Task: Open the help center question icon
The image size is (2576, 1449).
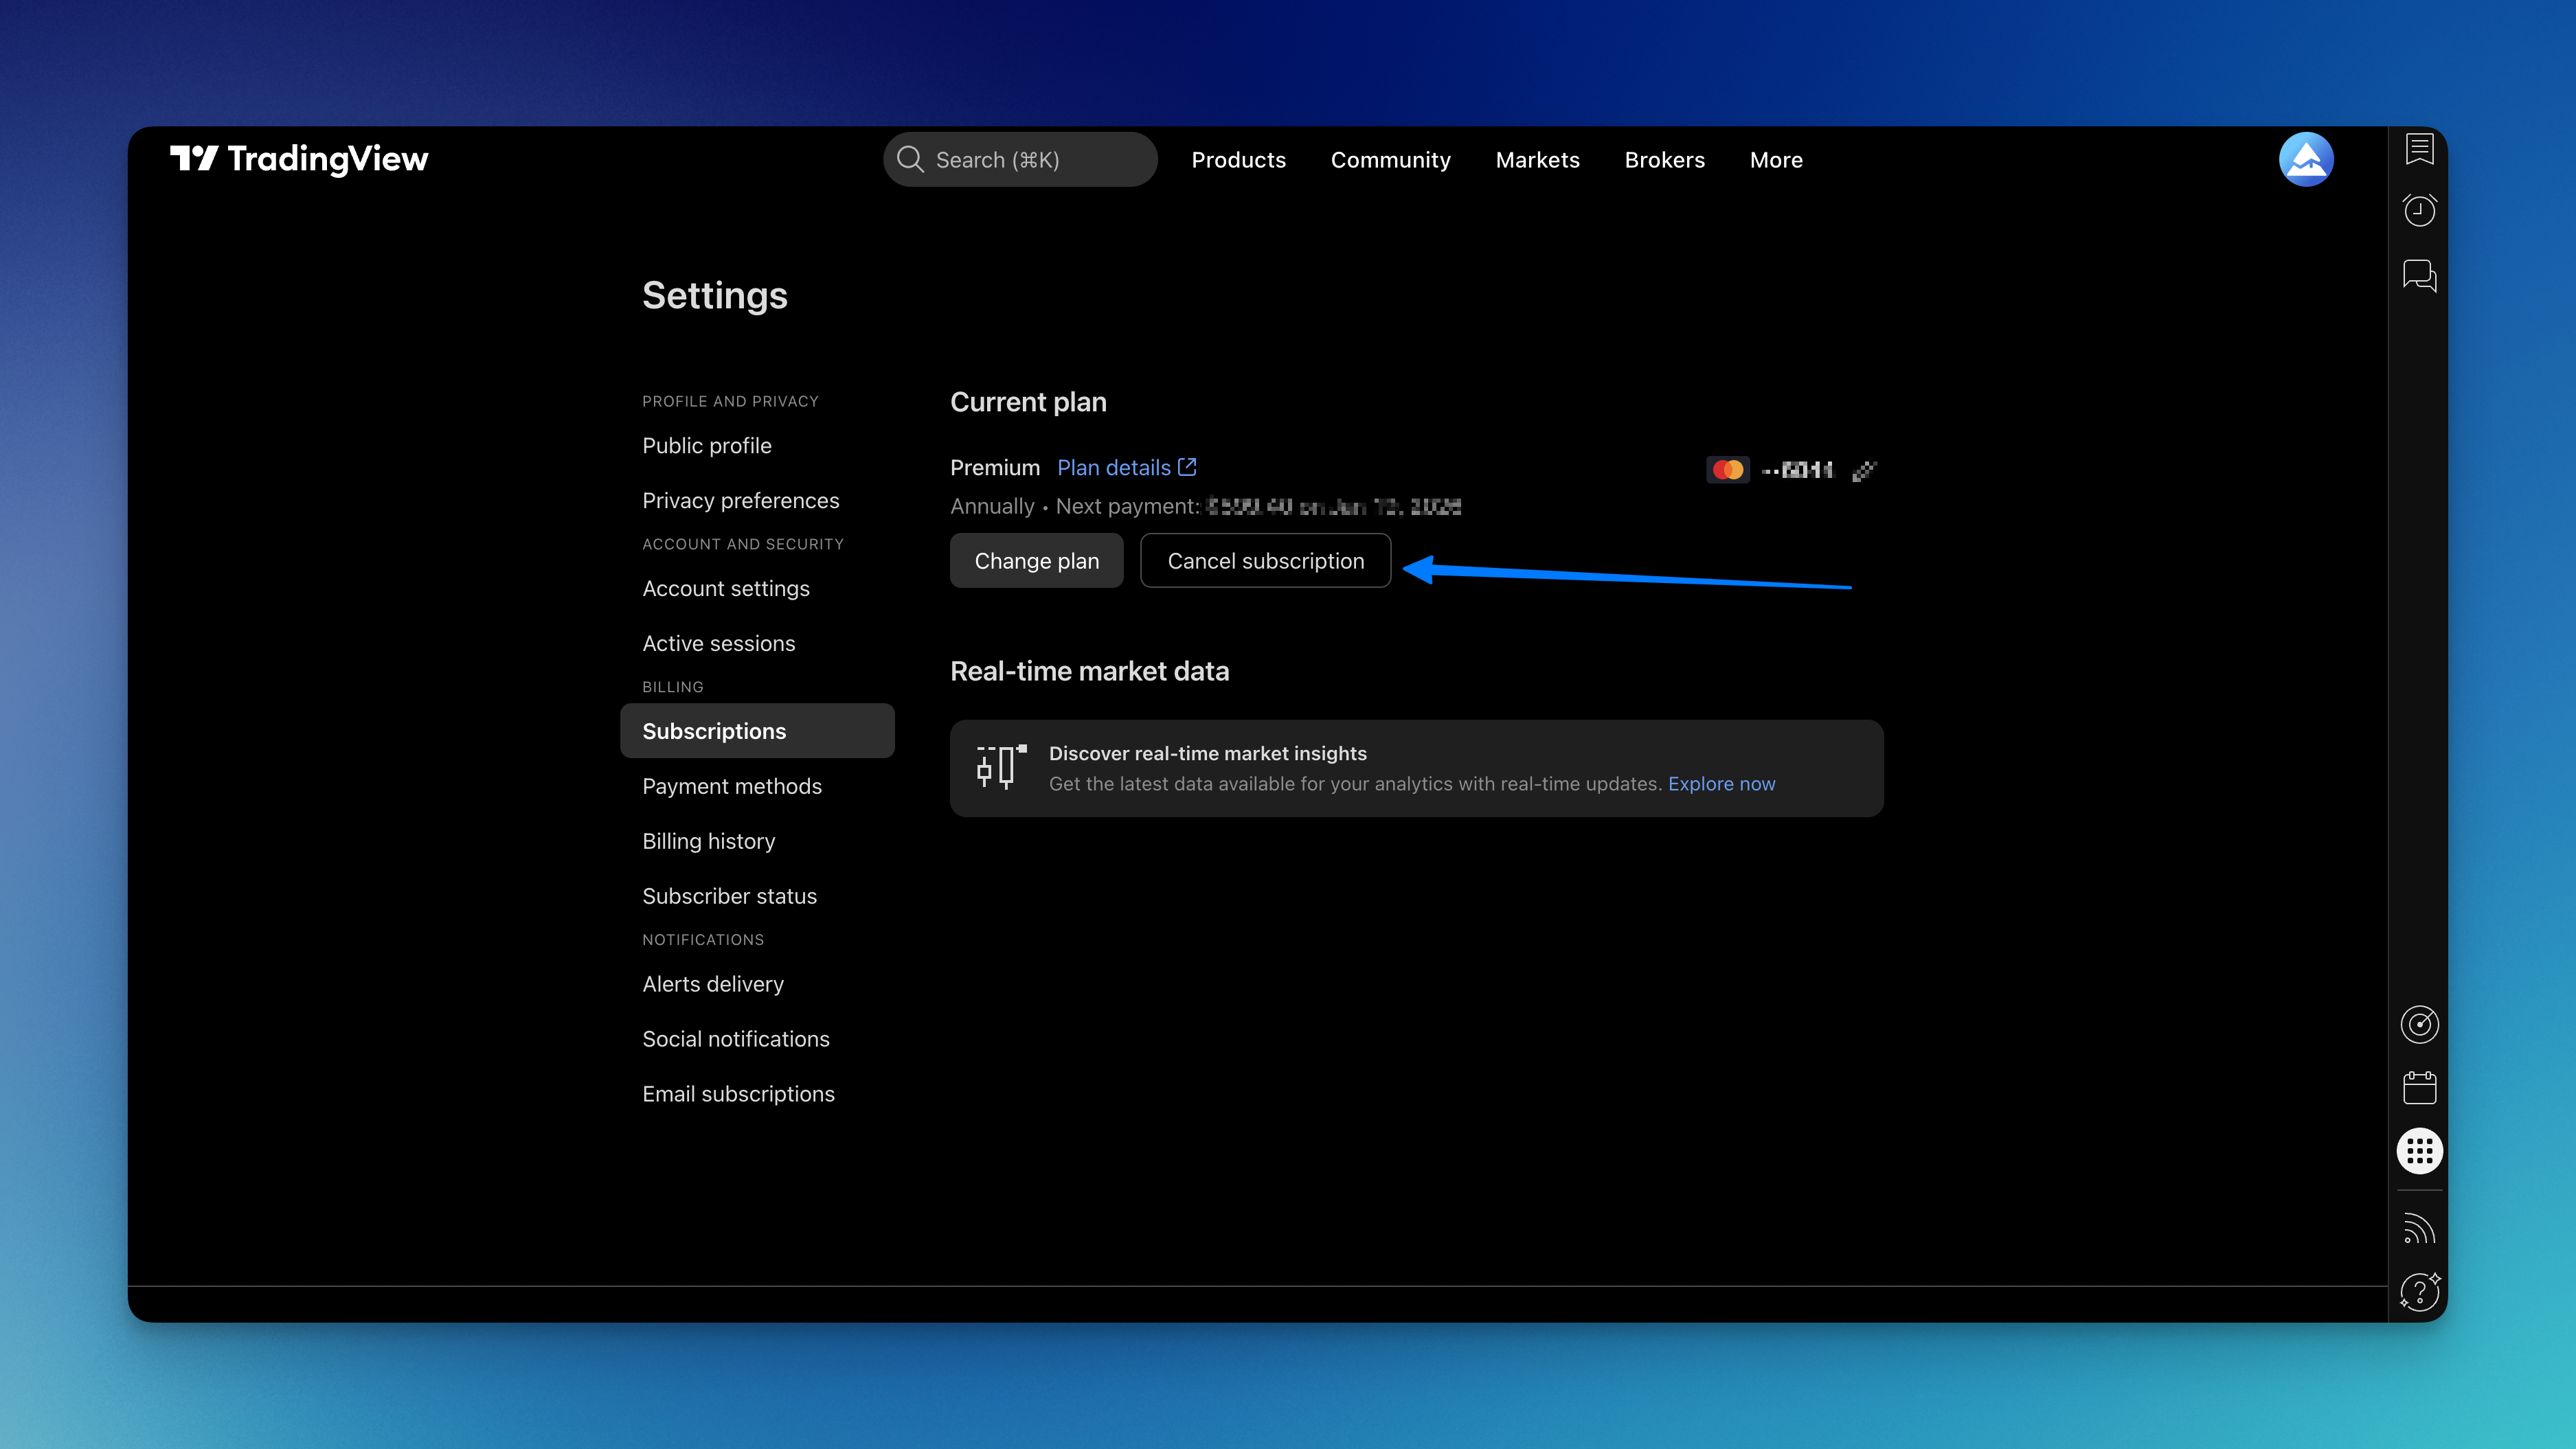Action: click(2419, 1292)
